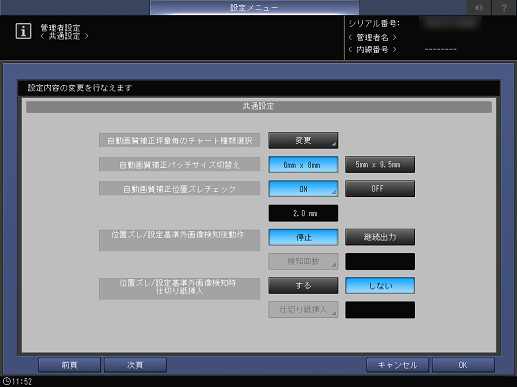This screenshot has height=387, width=517.
Task: Open the 変更 chart type selection button
Action: coord(303,140)
